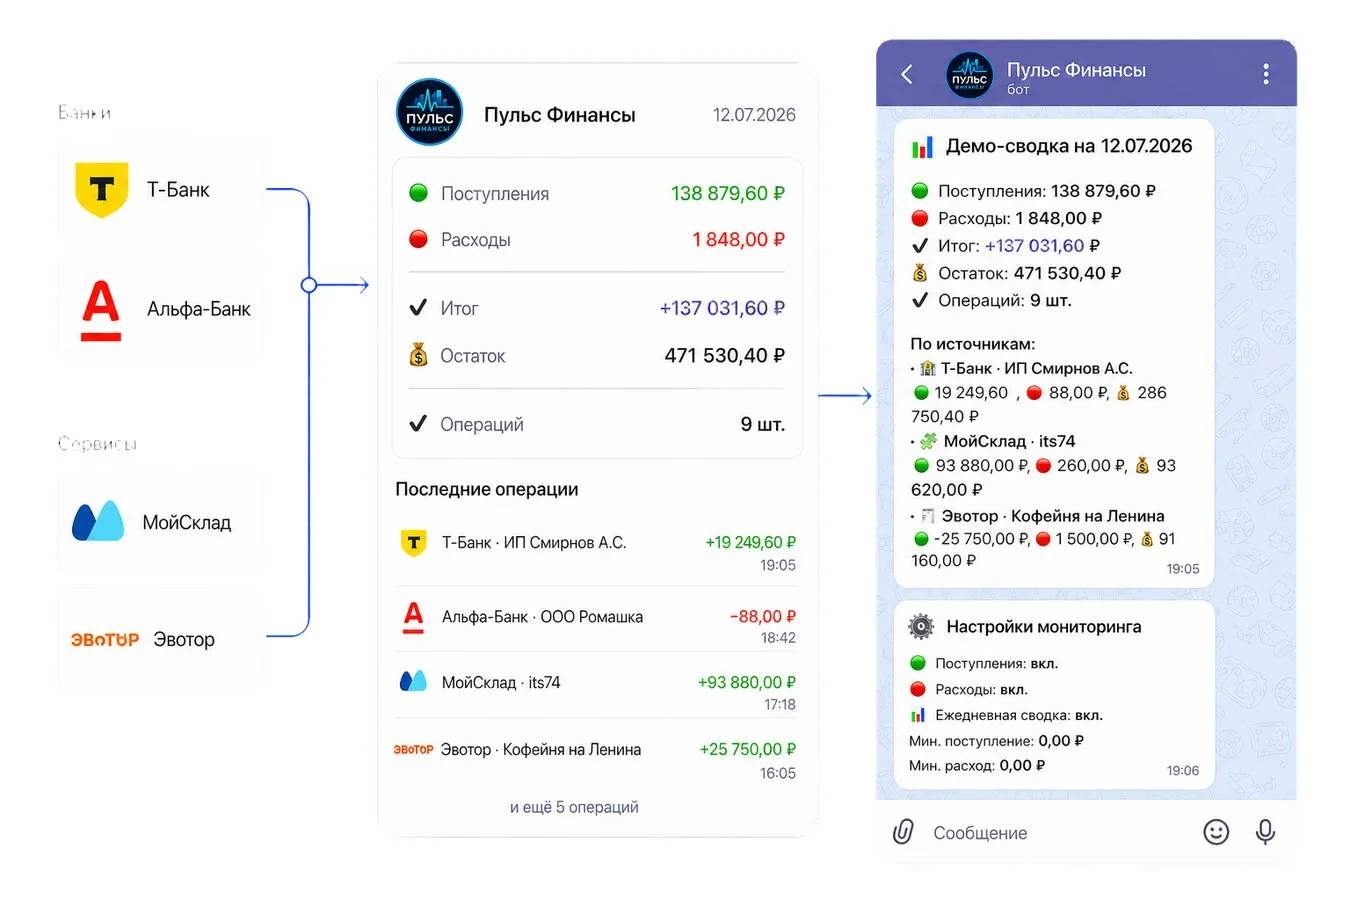The height and width of the screenshot is (900, 1350).
Task: Click the red dot beside Расходы in summary card
Action: (x=419, y=239)
